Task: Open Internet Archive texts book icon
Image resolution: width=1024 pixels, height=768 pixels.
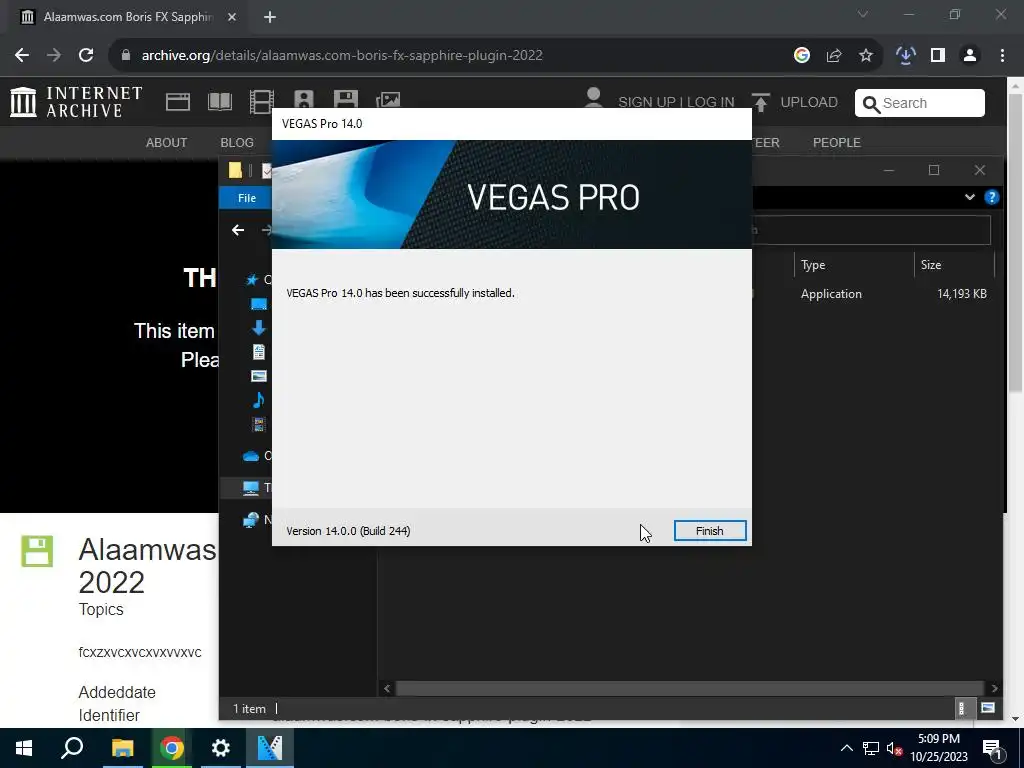Action: coord(220,102)
